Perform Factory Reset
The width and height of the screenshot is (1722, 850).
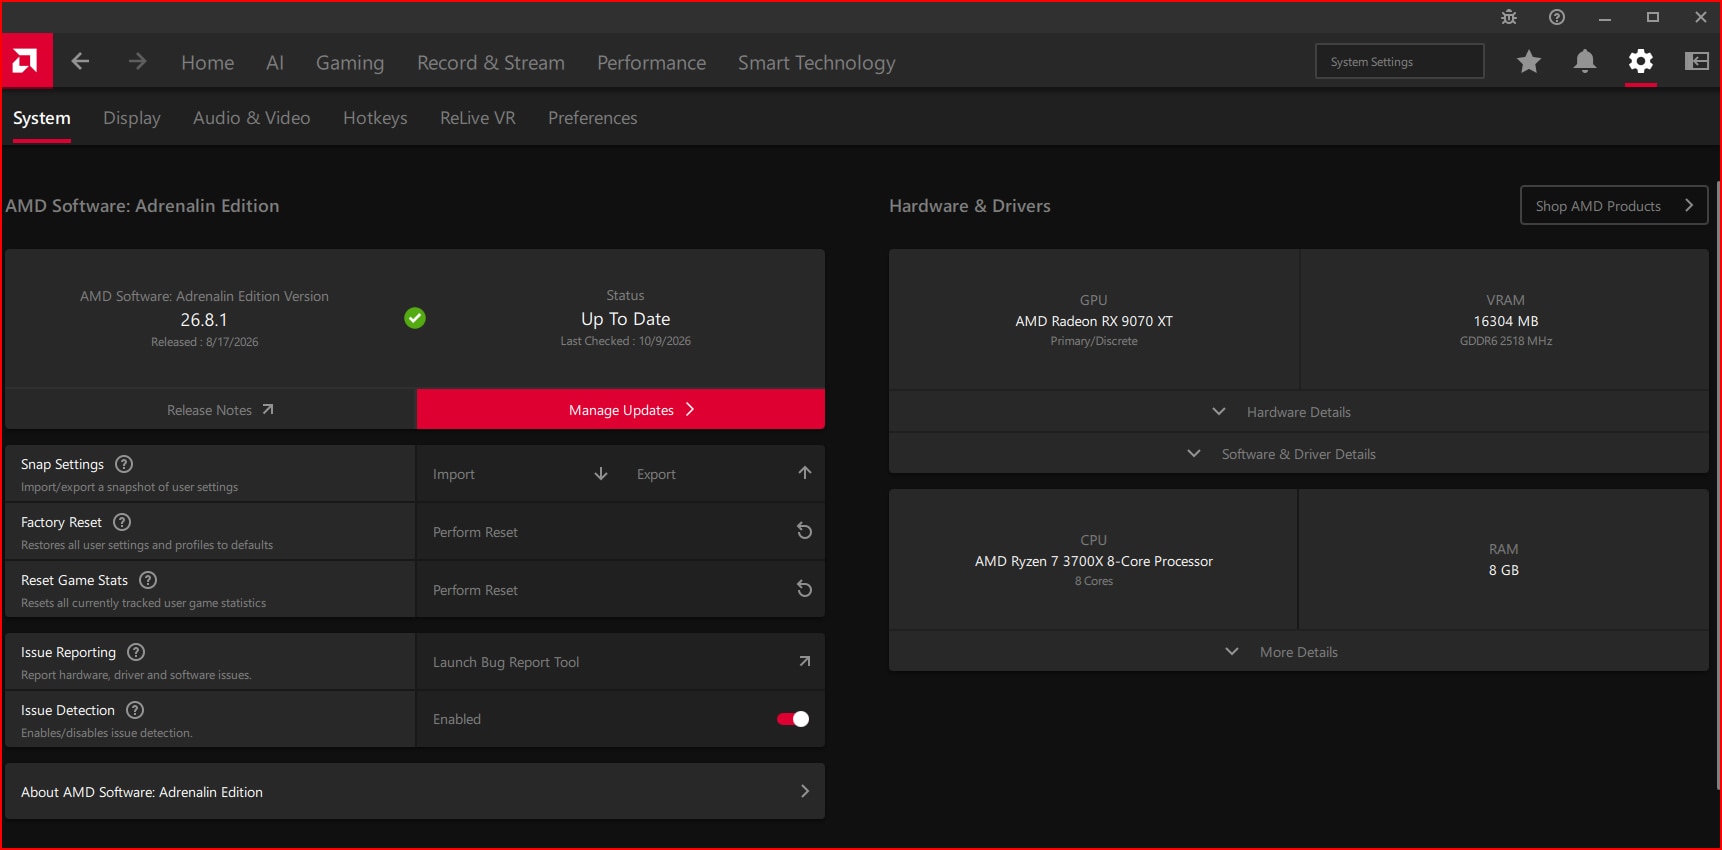point(620,532)
